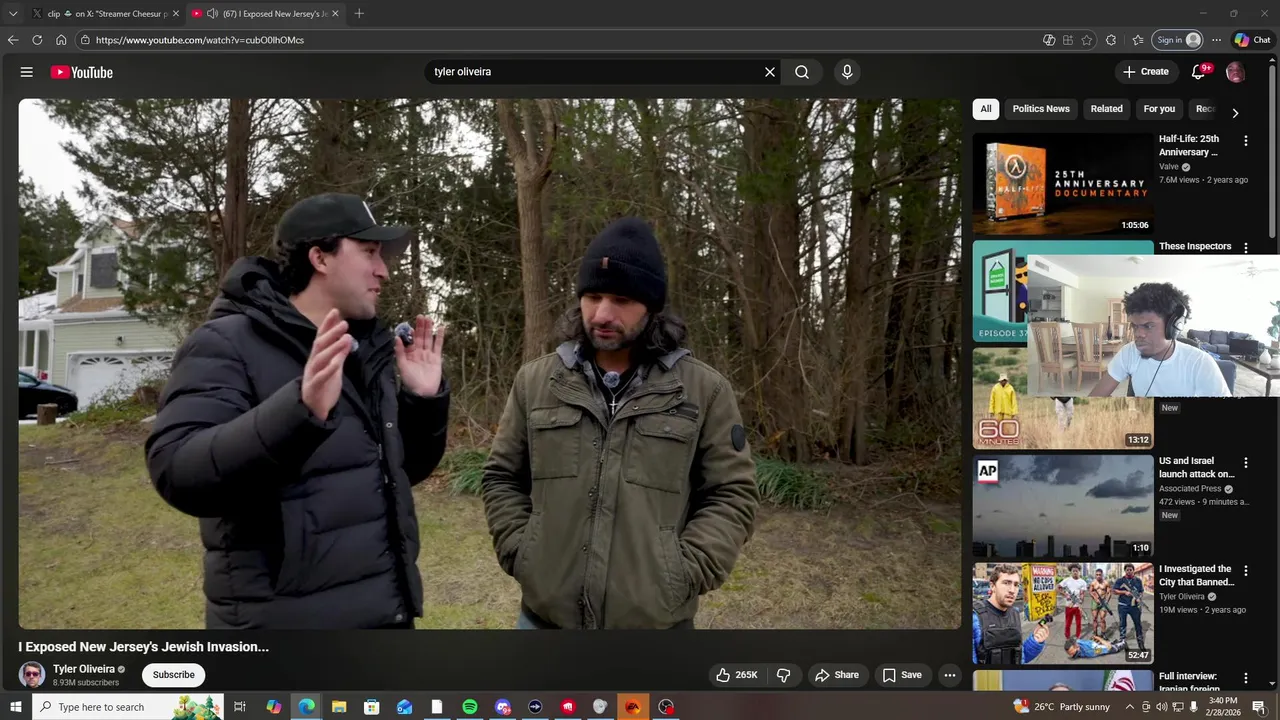Open more actions ellipsis below video
Viewport: 1280px width, 720px height.
point(950,675)
